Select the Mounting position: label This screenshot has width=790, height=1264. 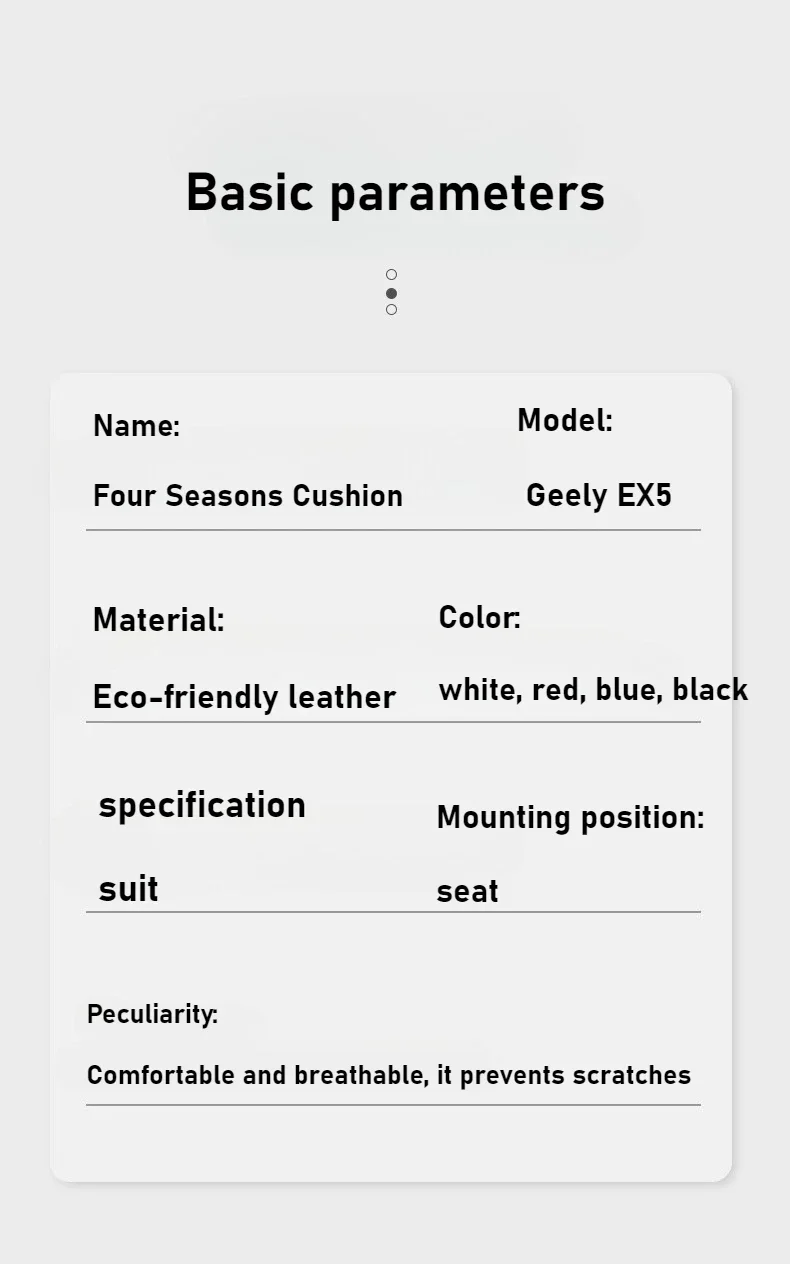pyautogui.click(x=570, y=817)
